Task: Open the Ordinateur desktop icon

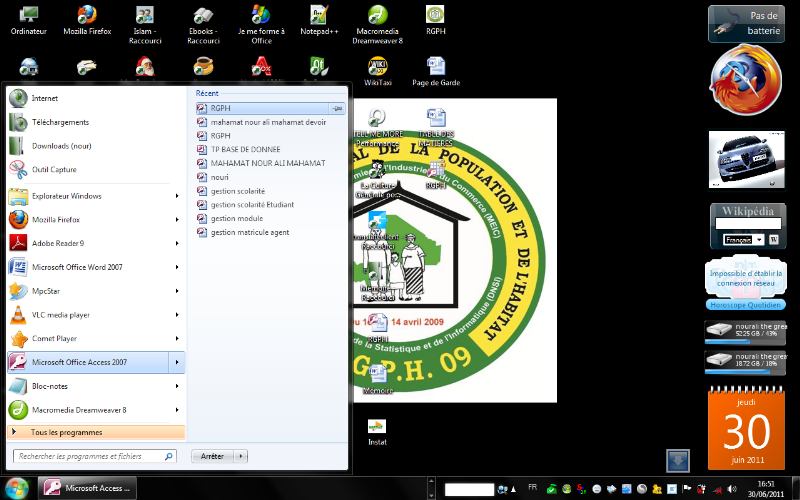Action: 29,16
